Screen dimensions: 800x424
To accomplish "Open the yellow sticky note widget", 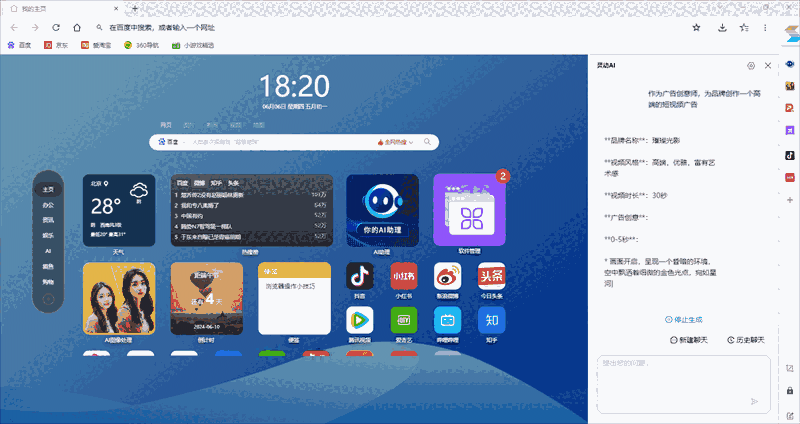I will [294, 298].
